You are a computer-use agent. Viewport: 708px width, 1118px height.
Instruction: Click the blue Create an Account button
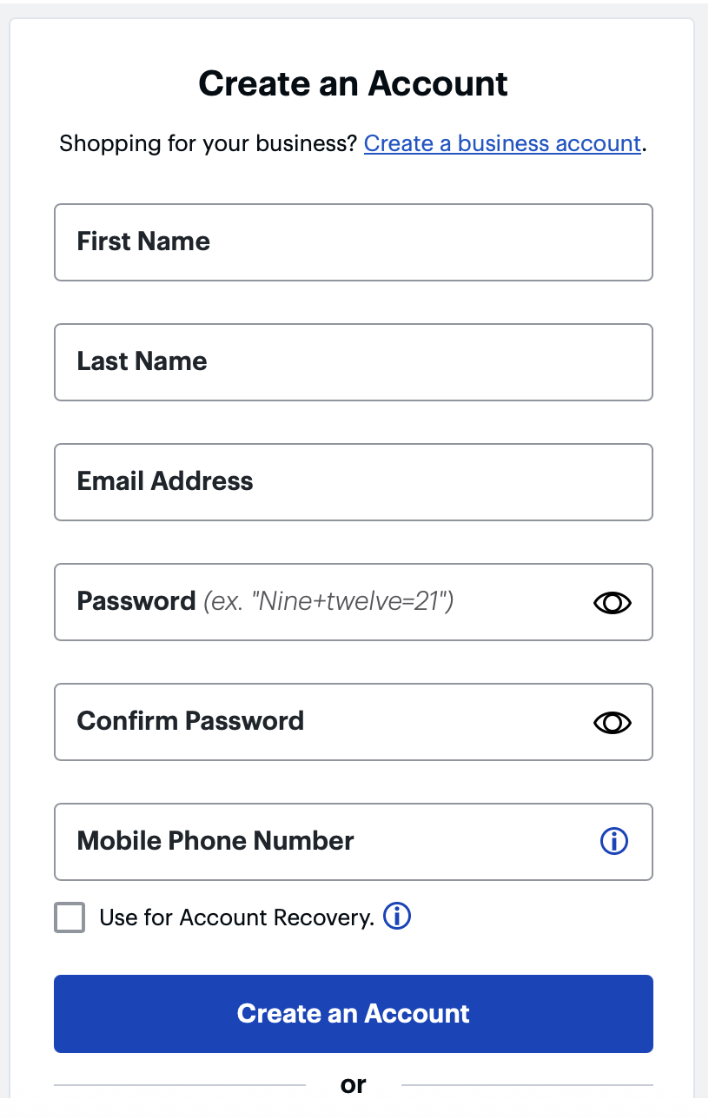(x=353, y=1013)
